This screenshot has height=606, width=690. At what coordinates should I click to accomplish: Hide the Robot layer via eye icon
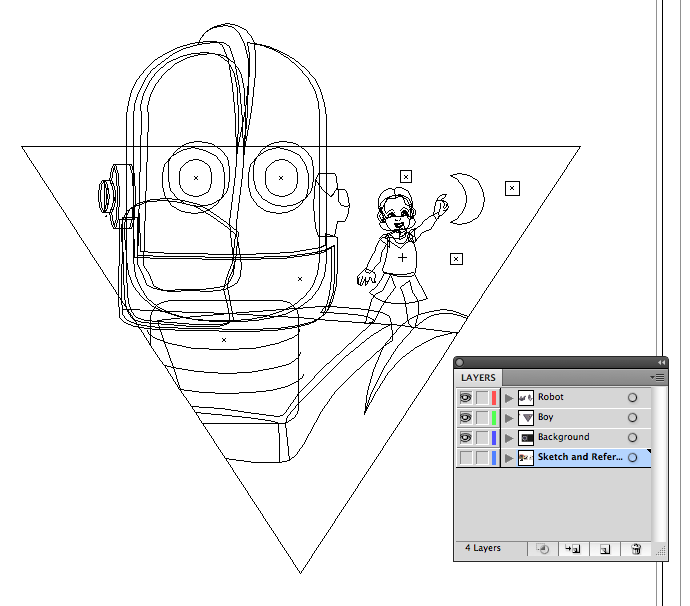click(x=465, y=398)
